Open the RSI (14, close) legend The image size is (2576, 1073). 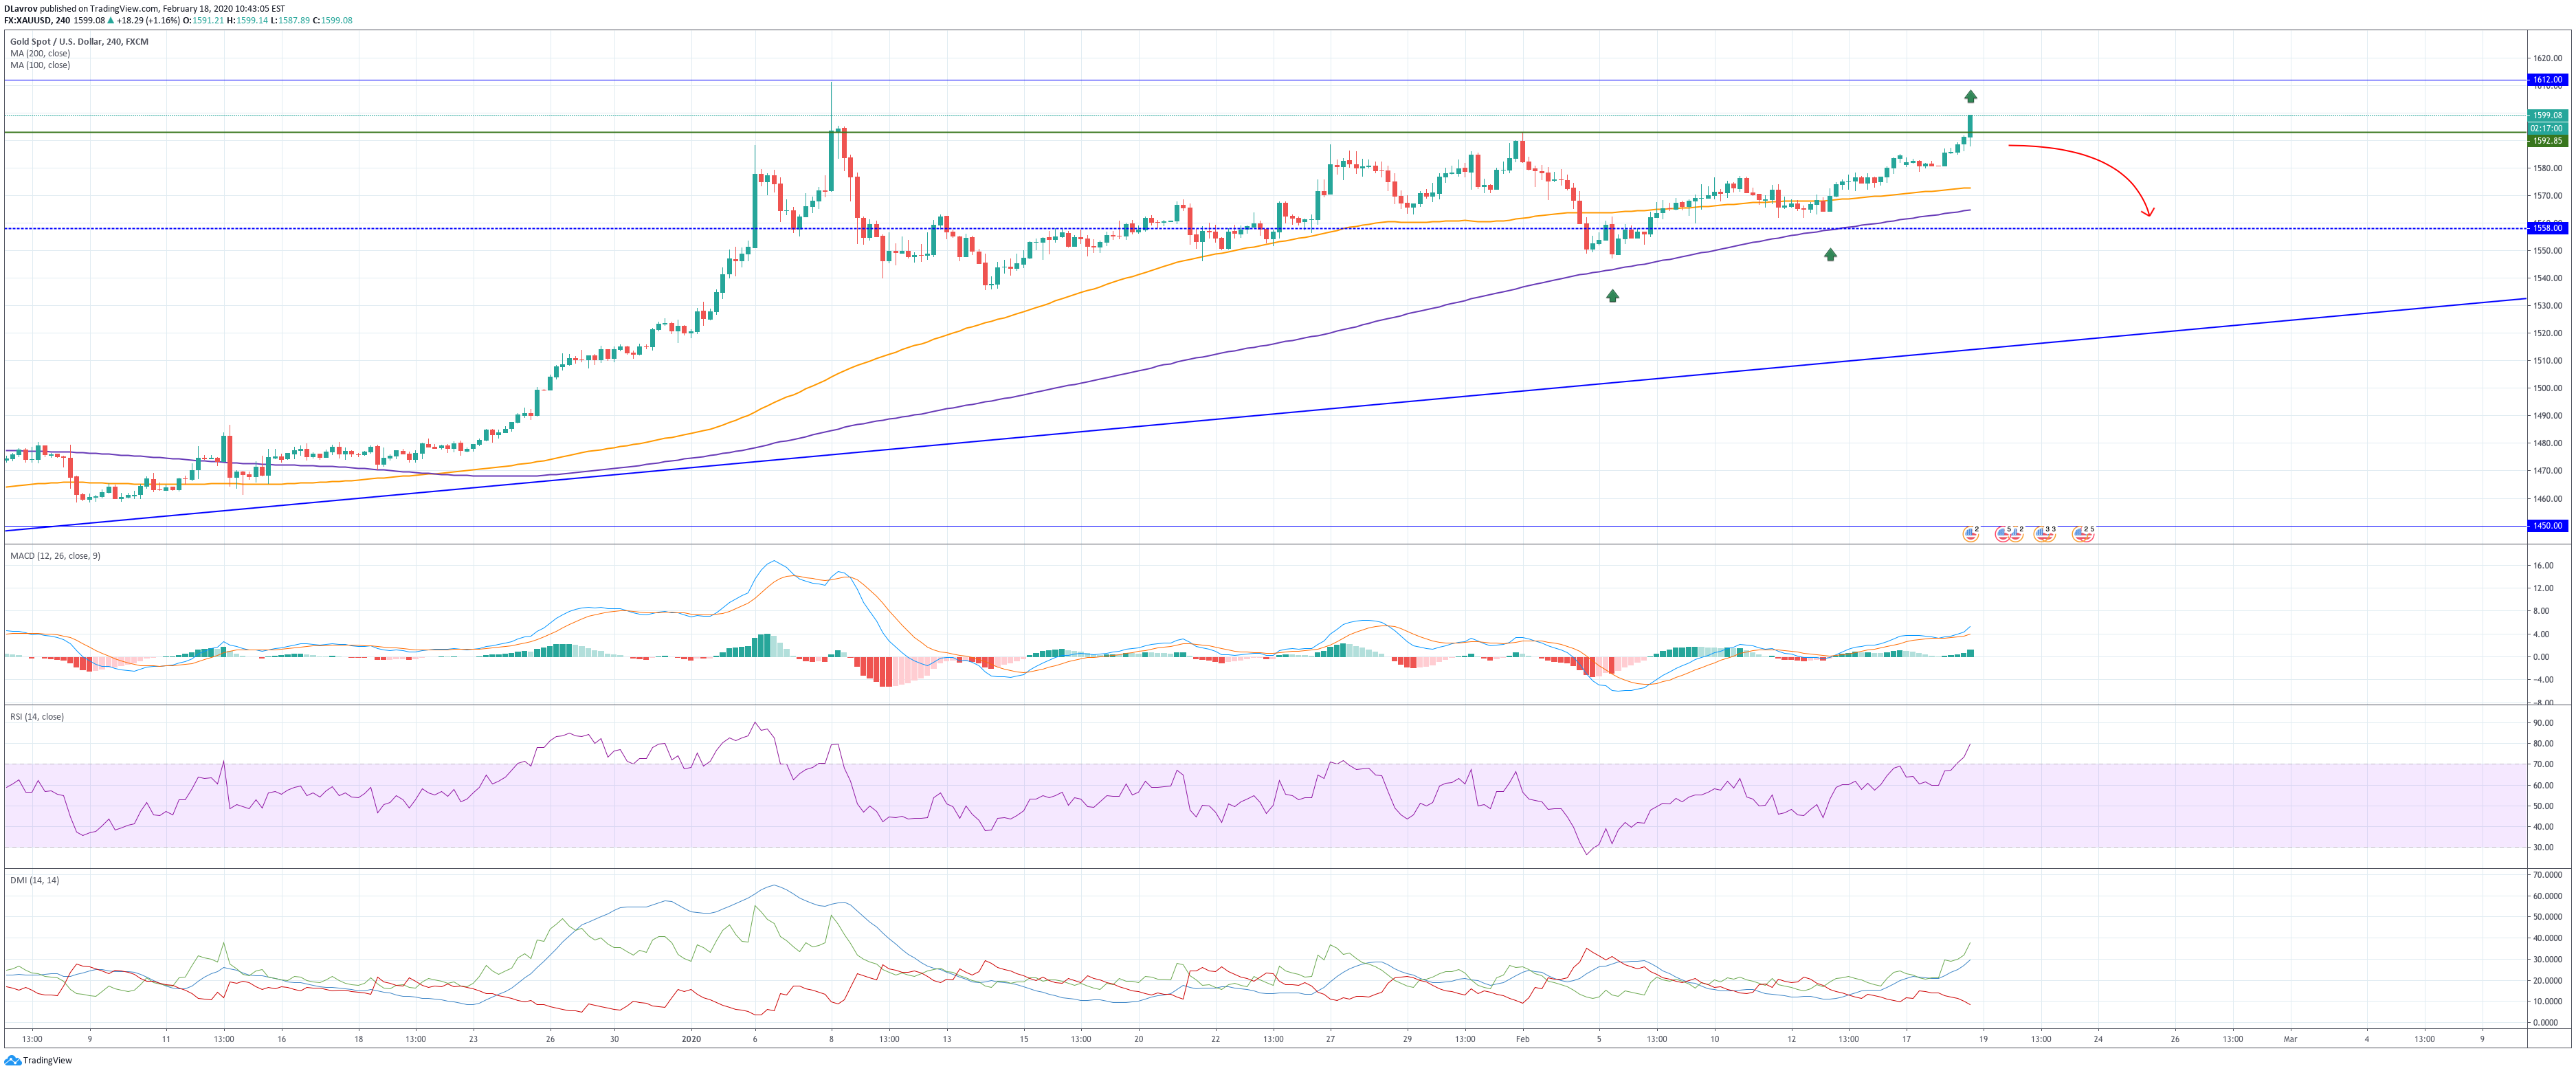click(x=37, y=717)
